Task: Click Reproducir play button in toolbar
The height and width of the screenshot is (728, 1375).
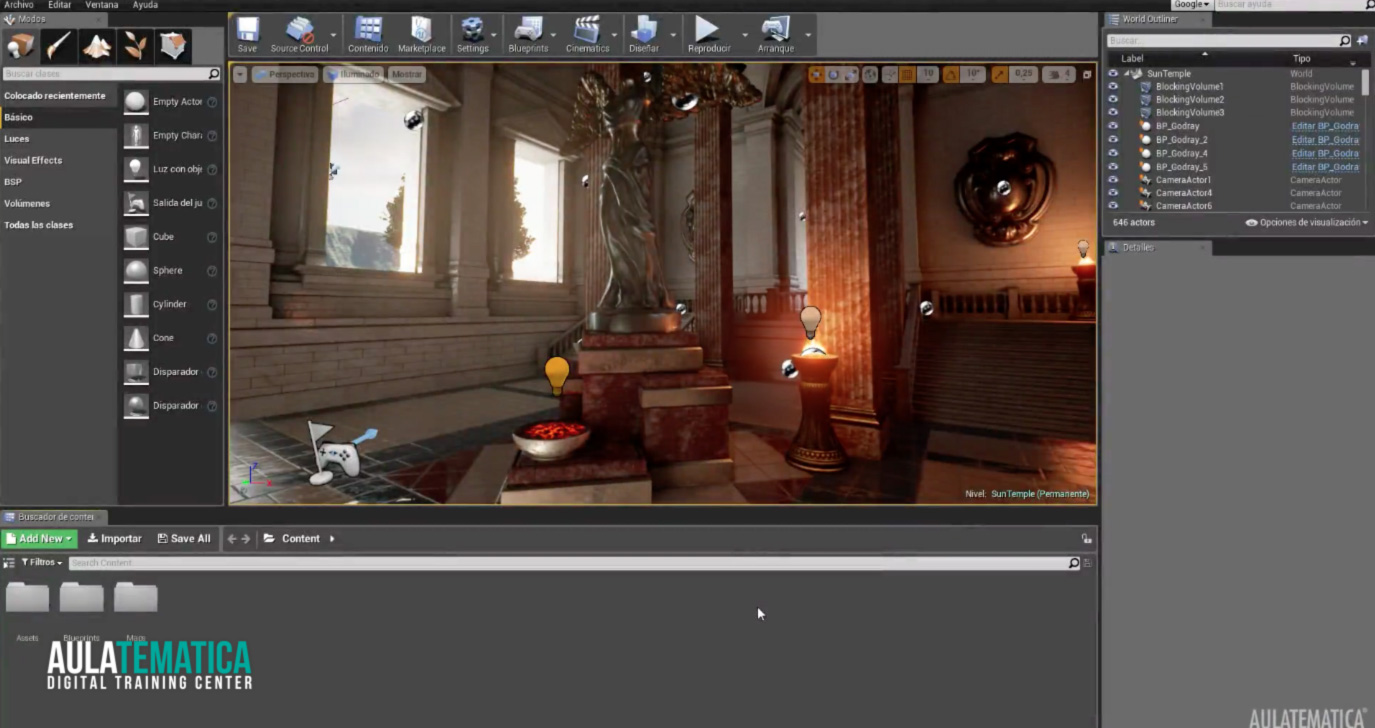Action: [708, 35]
